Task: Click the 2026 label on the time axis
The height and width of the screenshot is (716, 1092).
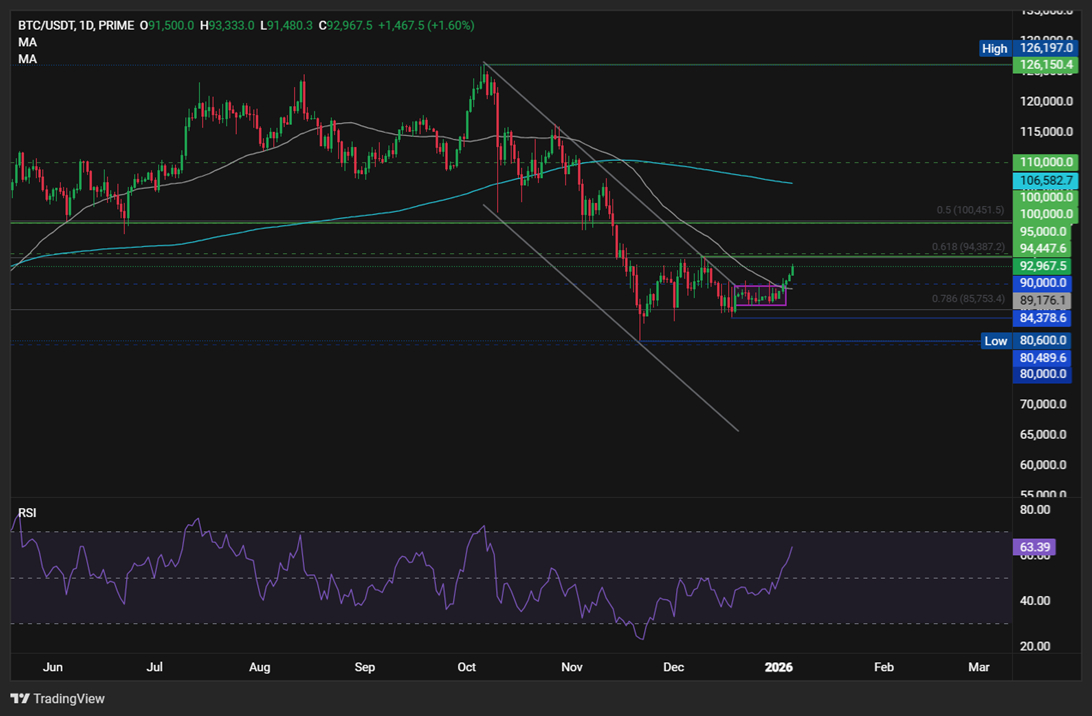Action: tap(778, 667)
